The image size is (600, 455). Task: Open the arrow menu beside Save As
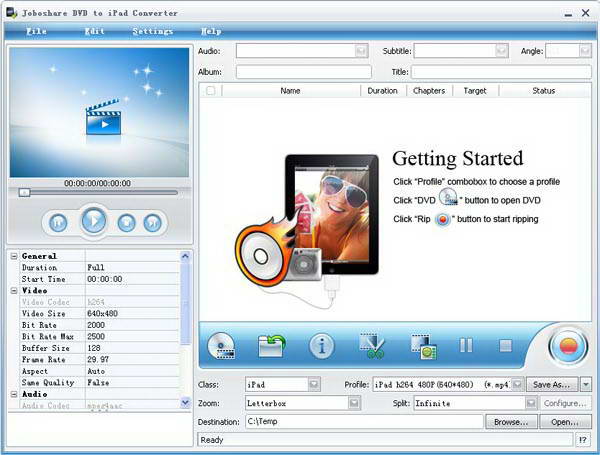pos(586,384)
